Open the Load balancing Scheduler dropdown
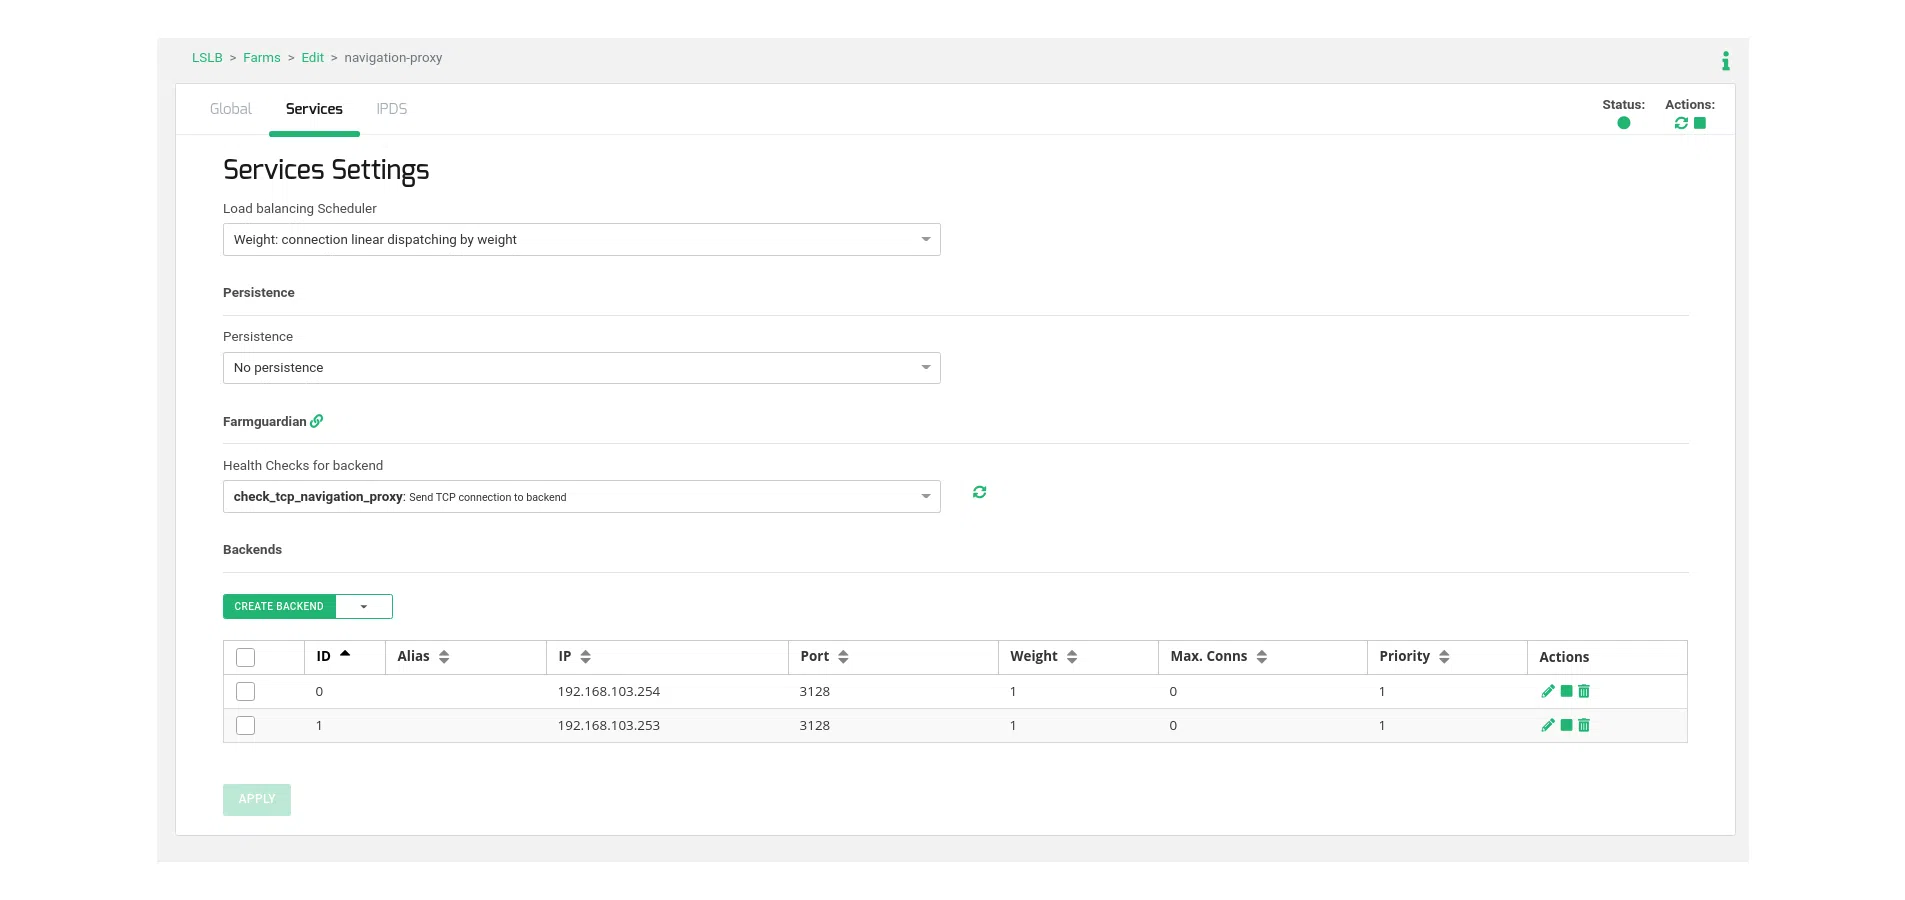 point(581,240)
